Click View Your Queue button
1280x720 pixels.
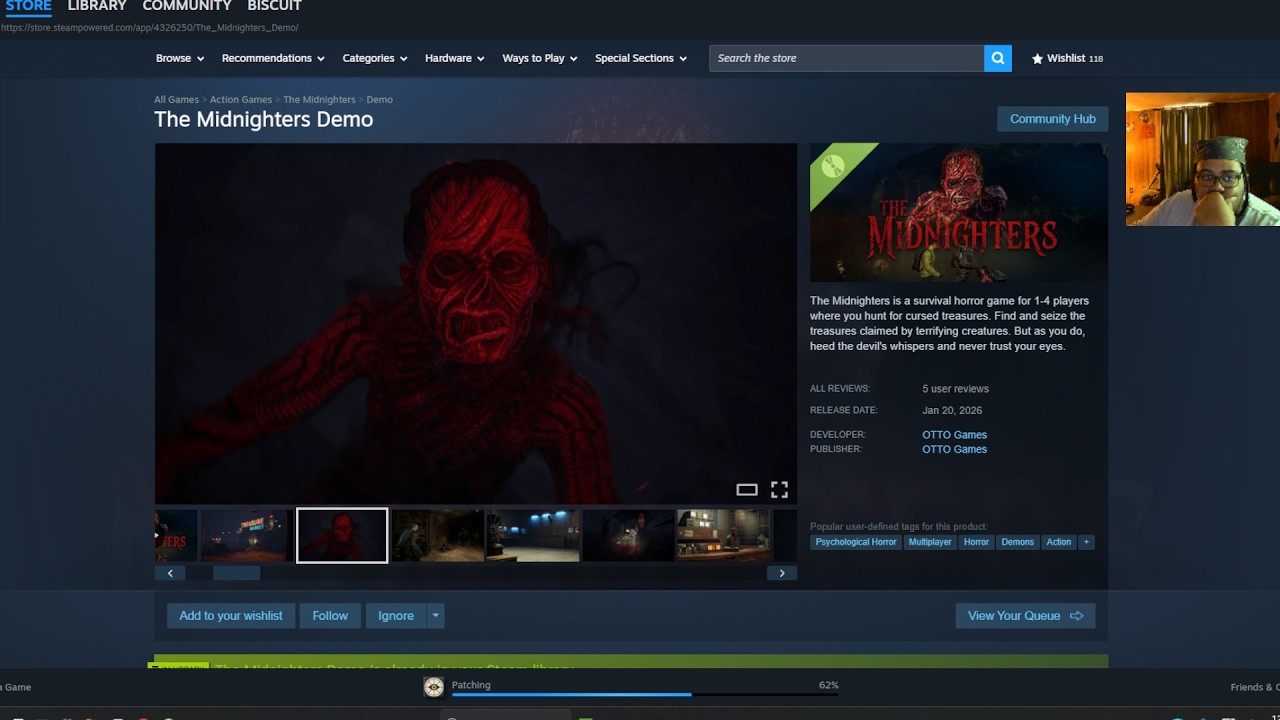[x=1025, y=616]
